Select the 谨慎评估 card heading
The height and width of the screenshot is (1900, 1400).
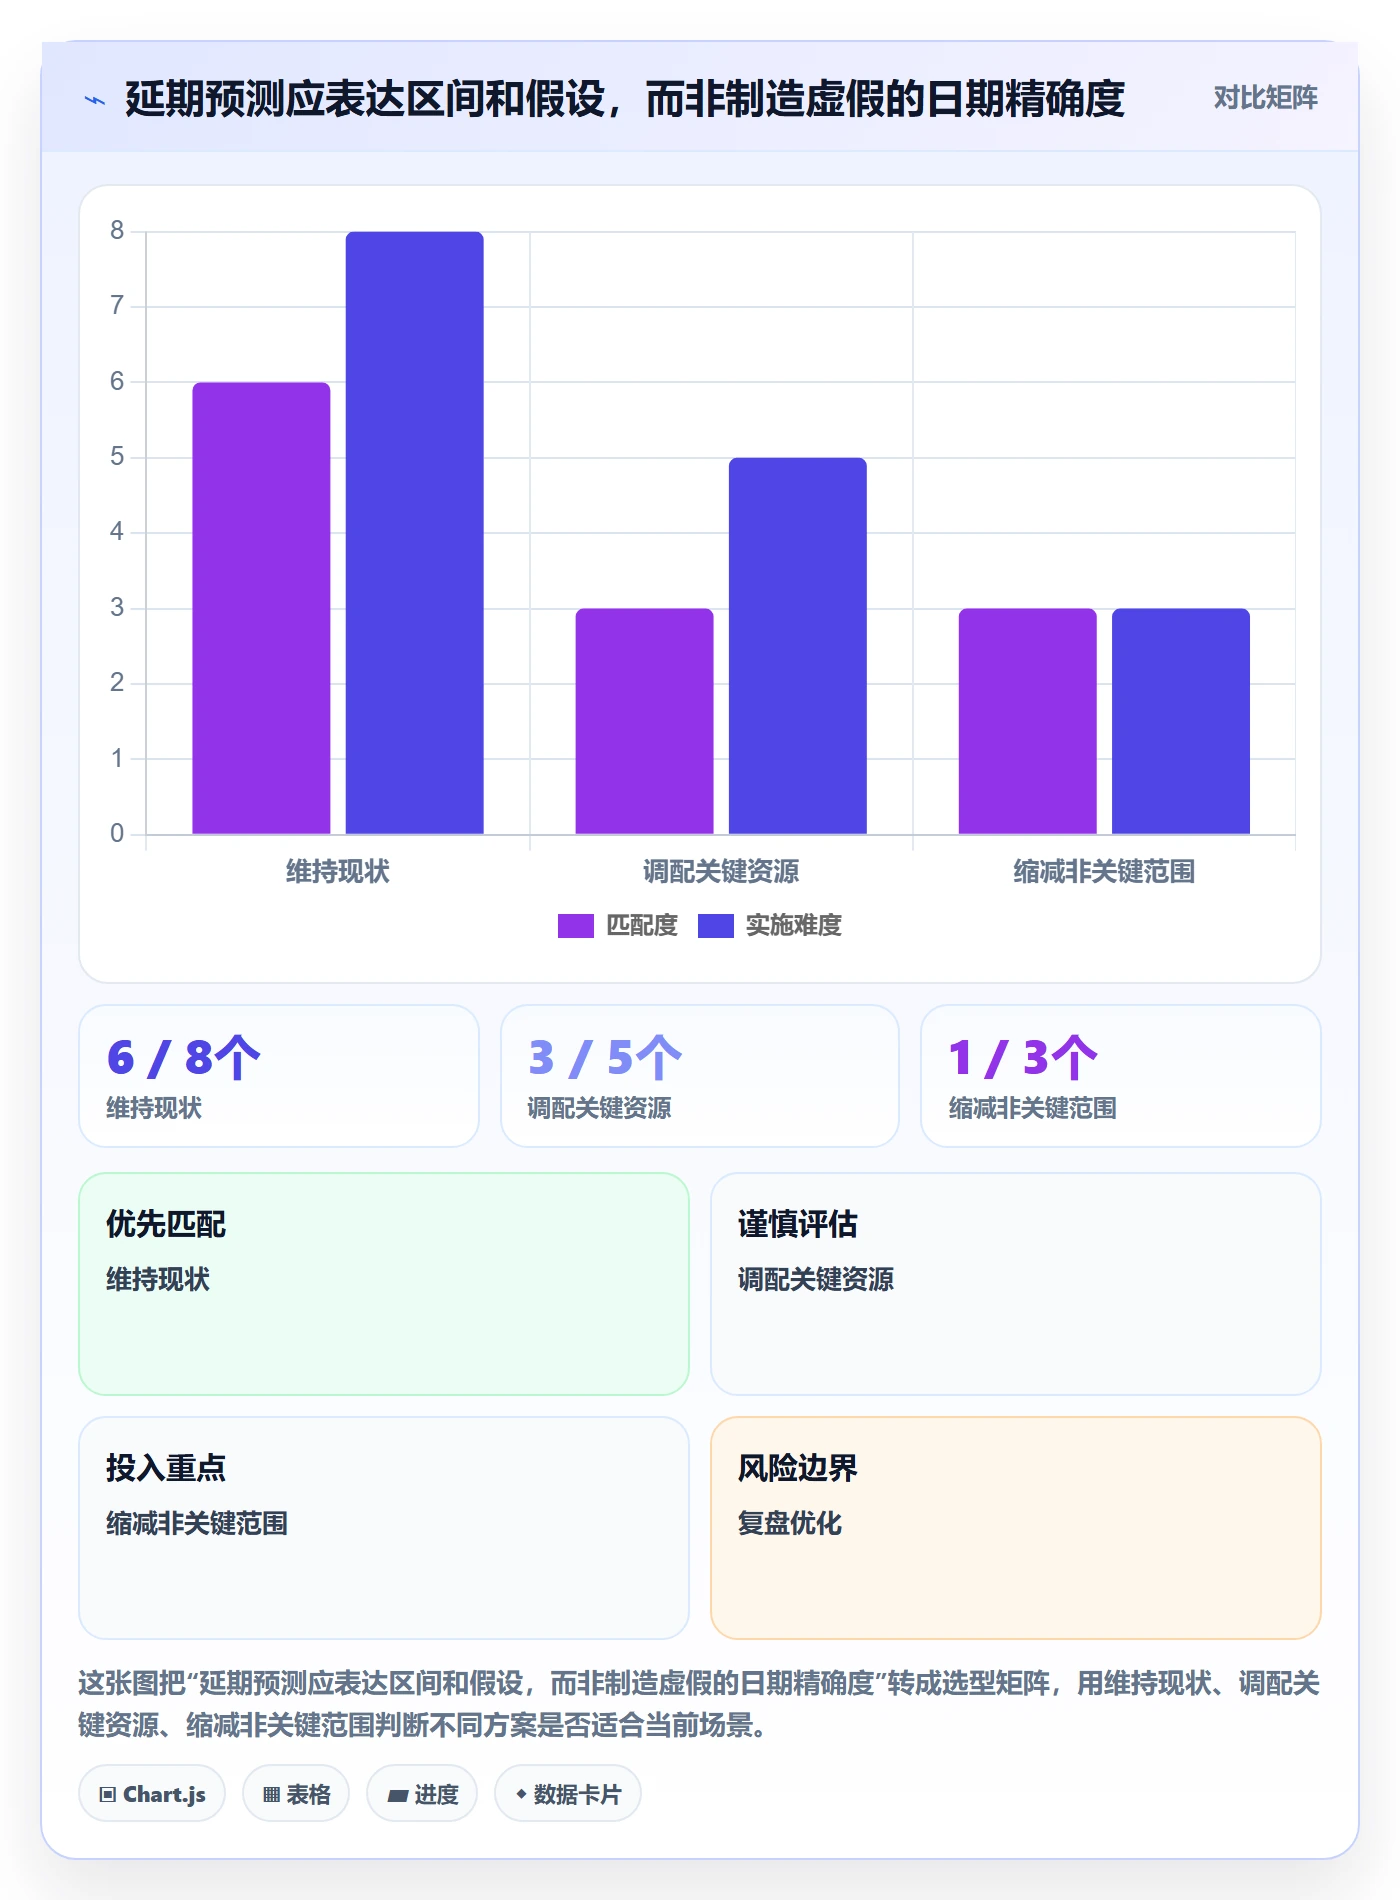click(798, 1224)
